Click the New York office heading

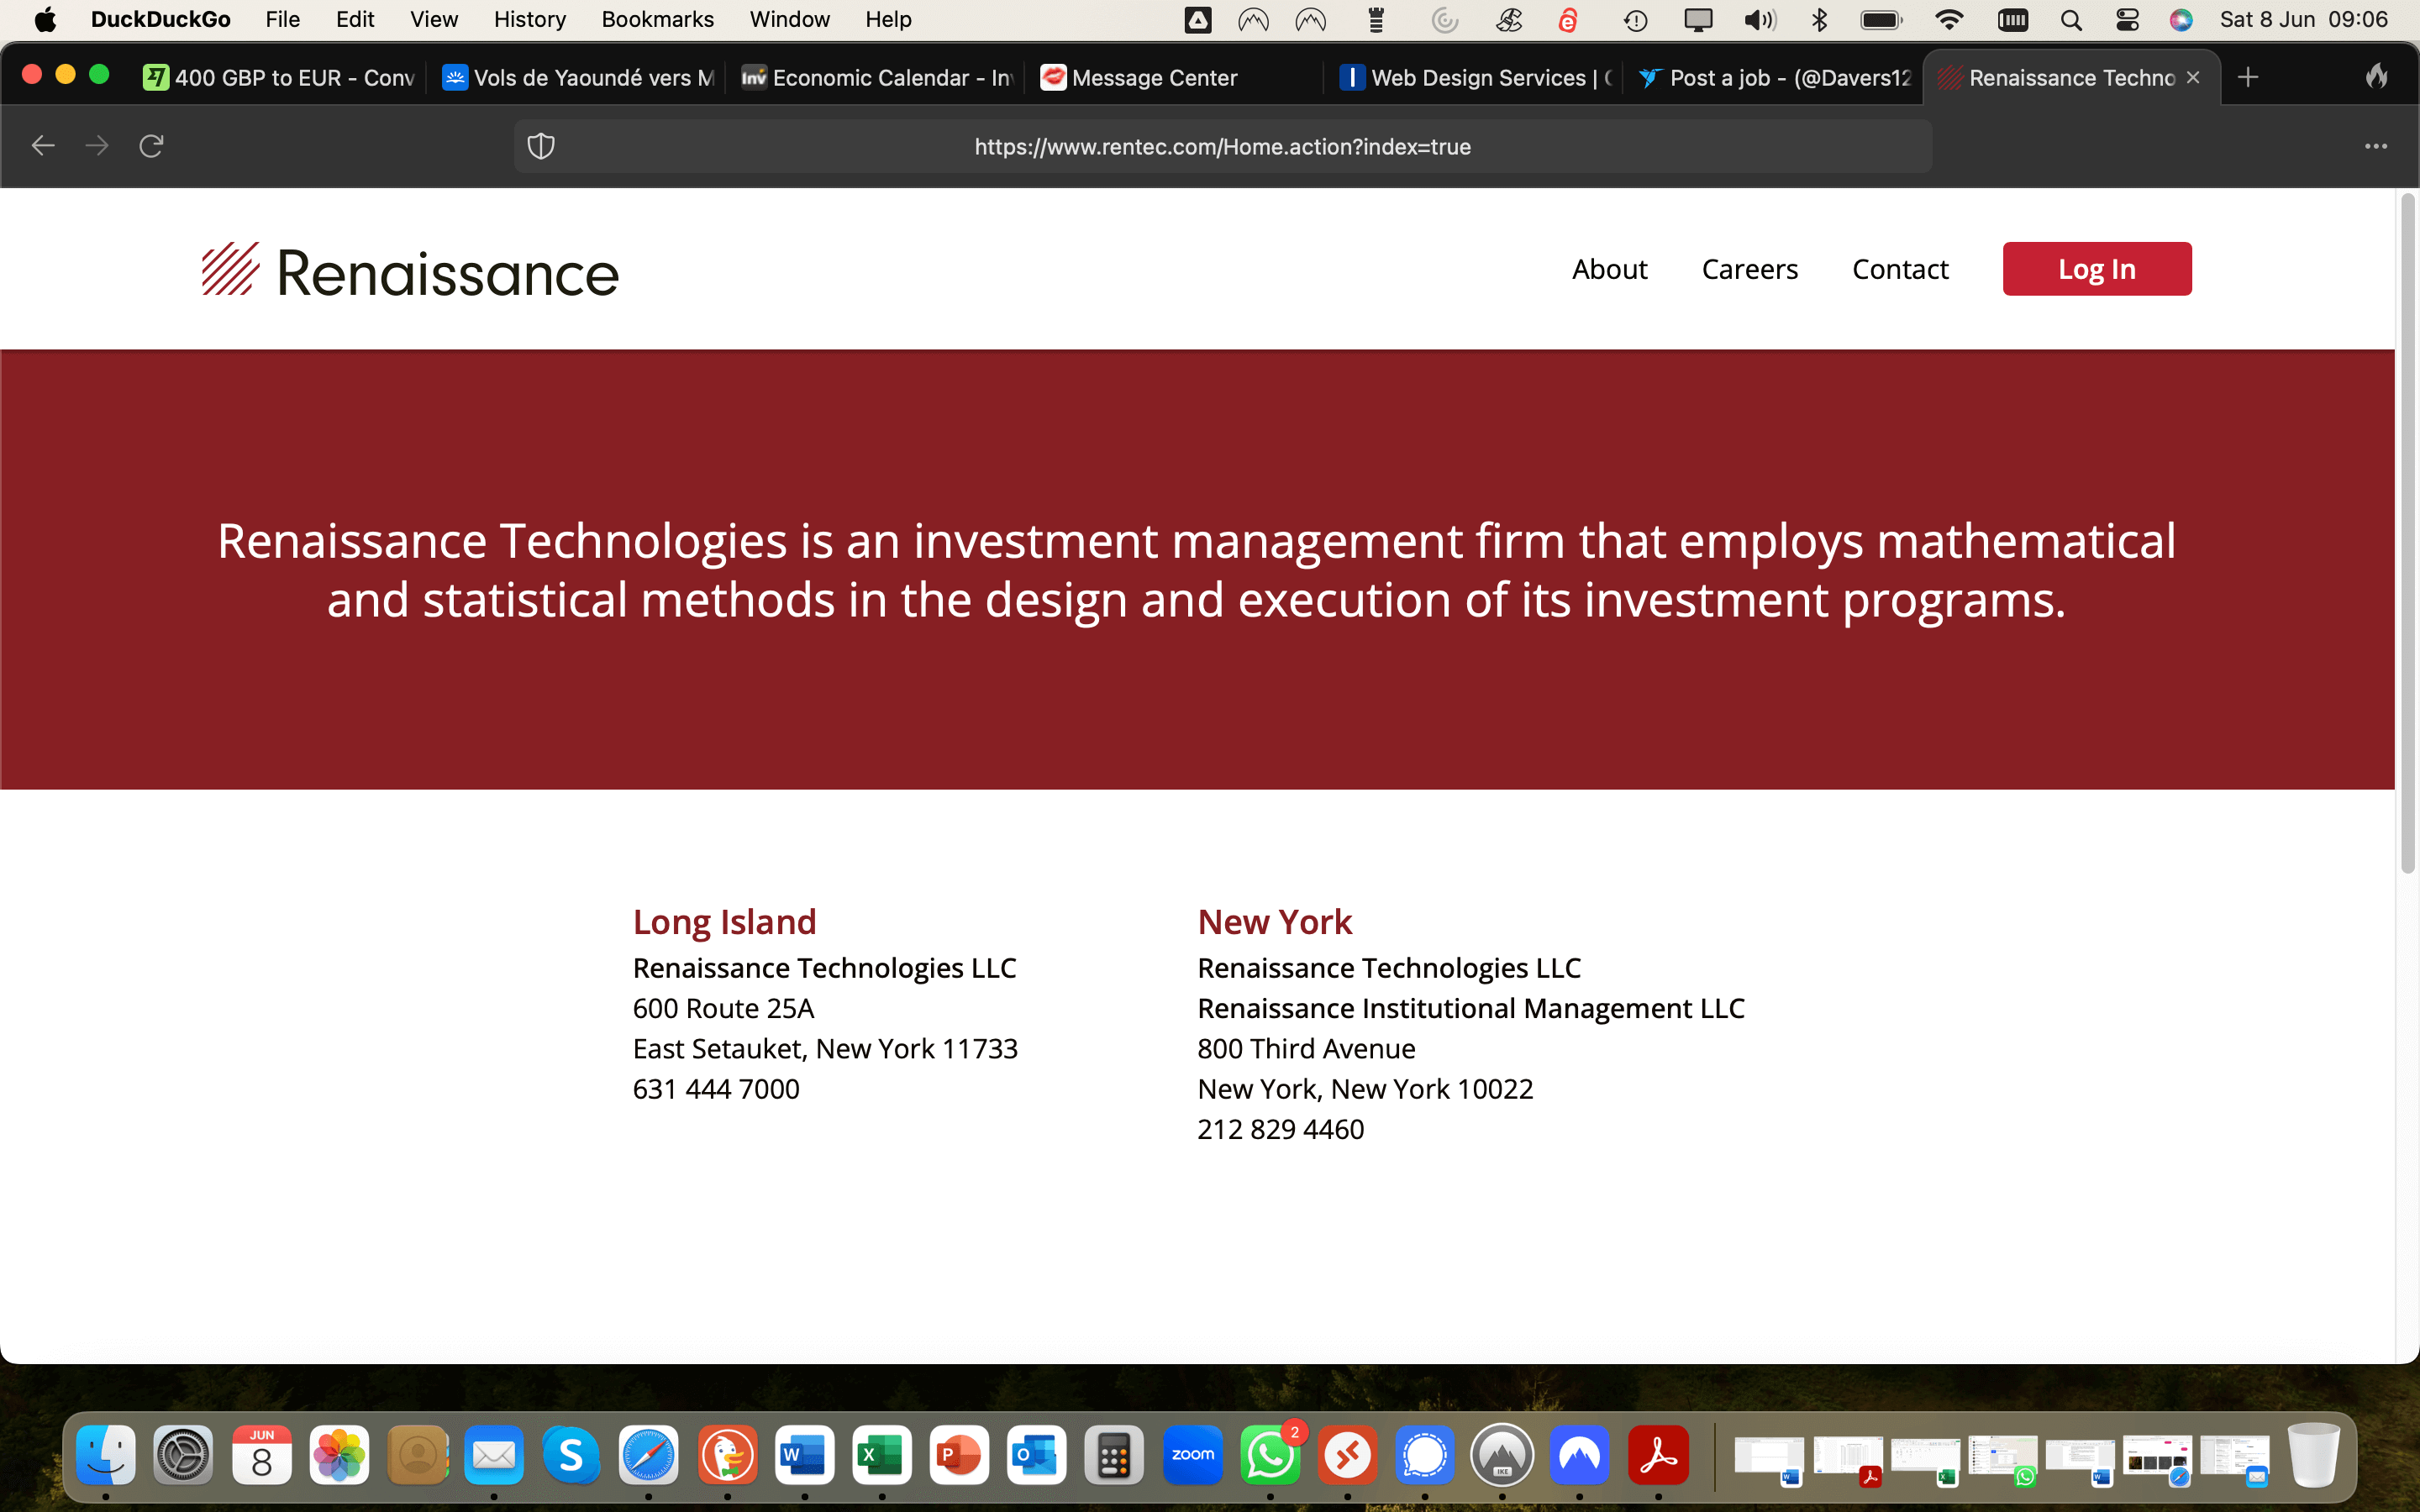click(x=1274, y=921)
